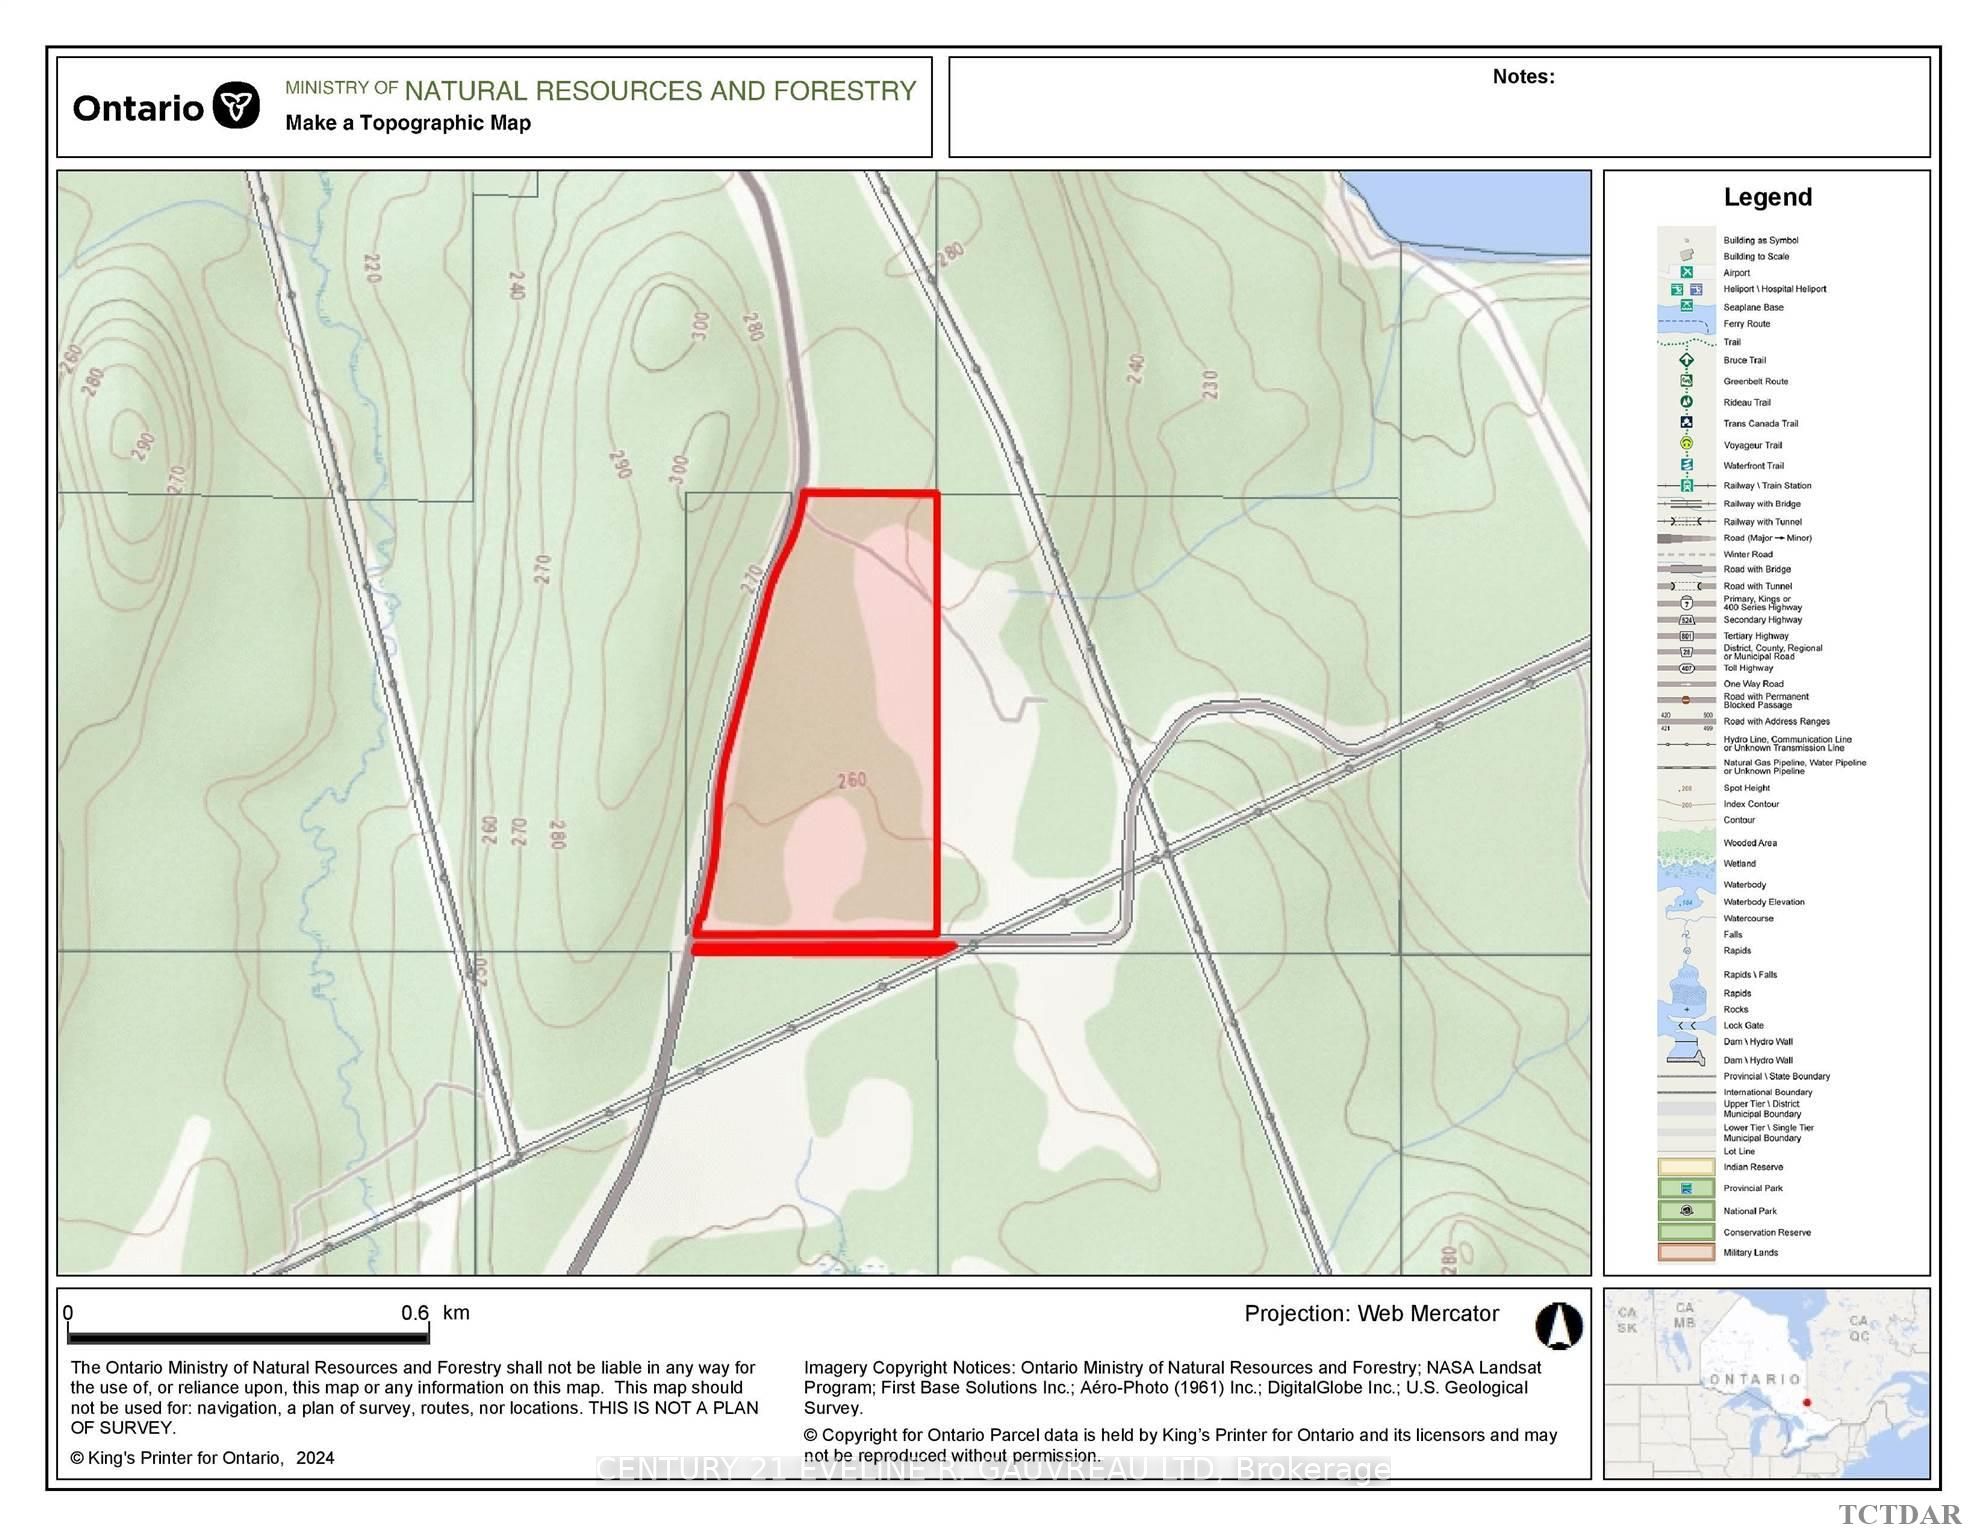Click the 'Spot Height' legend label
The width and height of the screenshot is (1987, 1536).
[x=1746, y=788]
